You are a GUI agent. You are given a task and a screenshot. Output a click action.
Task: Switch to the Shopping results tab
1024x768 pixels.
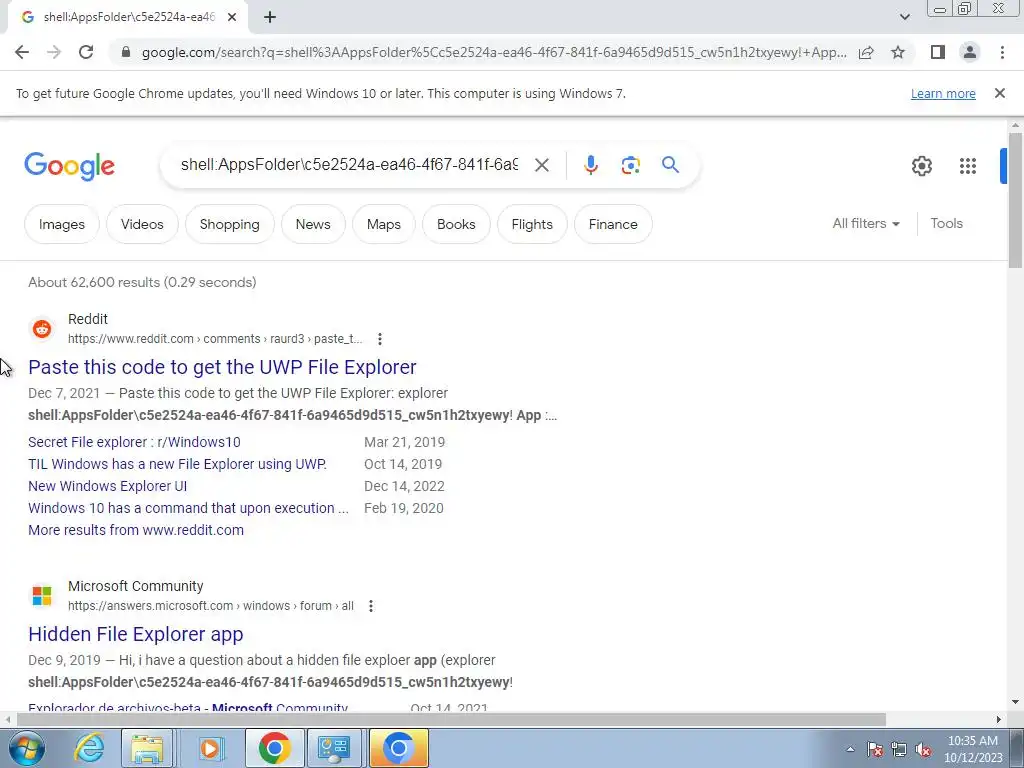click(229, 224)
